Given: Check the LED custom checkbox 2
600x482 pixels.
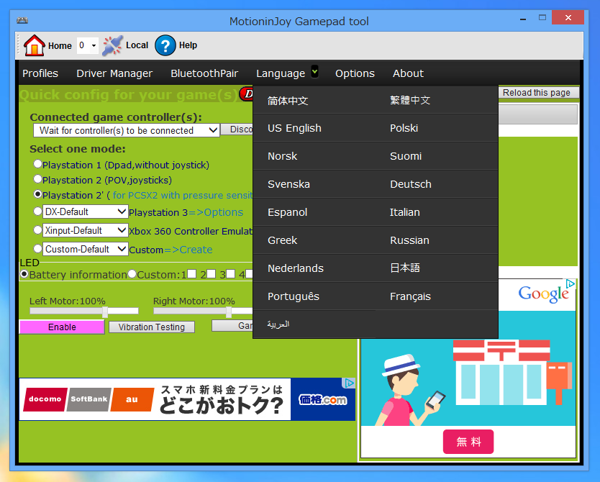Looking at the screenshot, I should (x=211, y=274).
